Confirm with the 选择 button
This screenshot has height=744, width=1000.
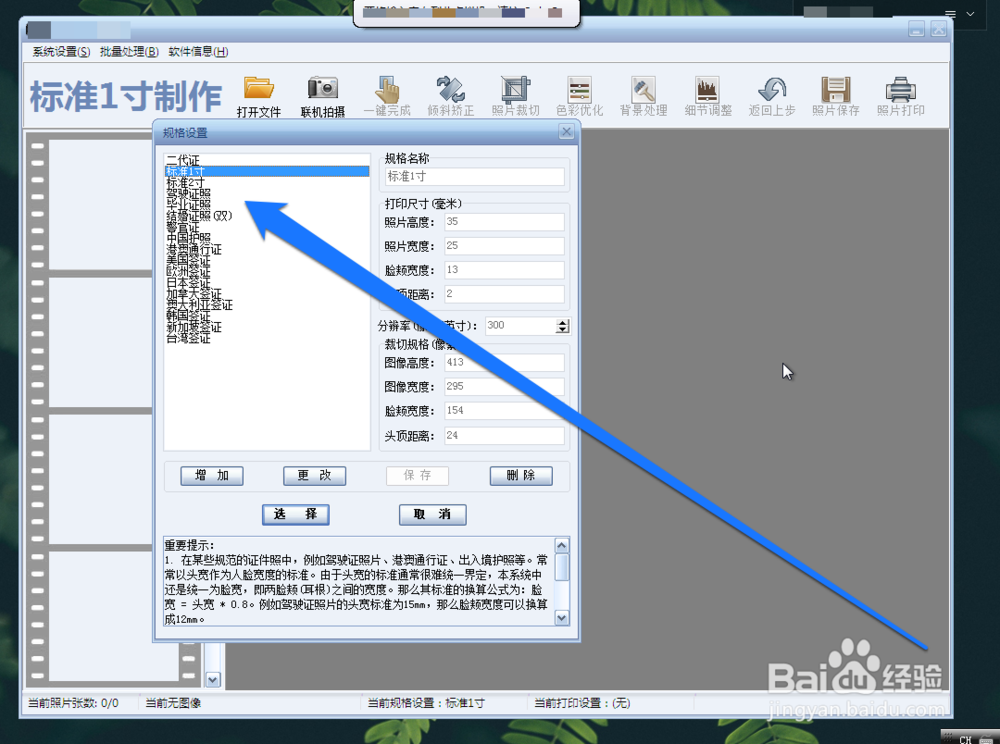point(296,514)
